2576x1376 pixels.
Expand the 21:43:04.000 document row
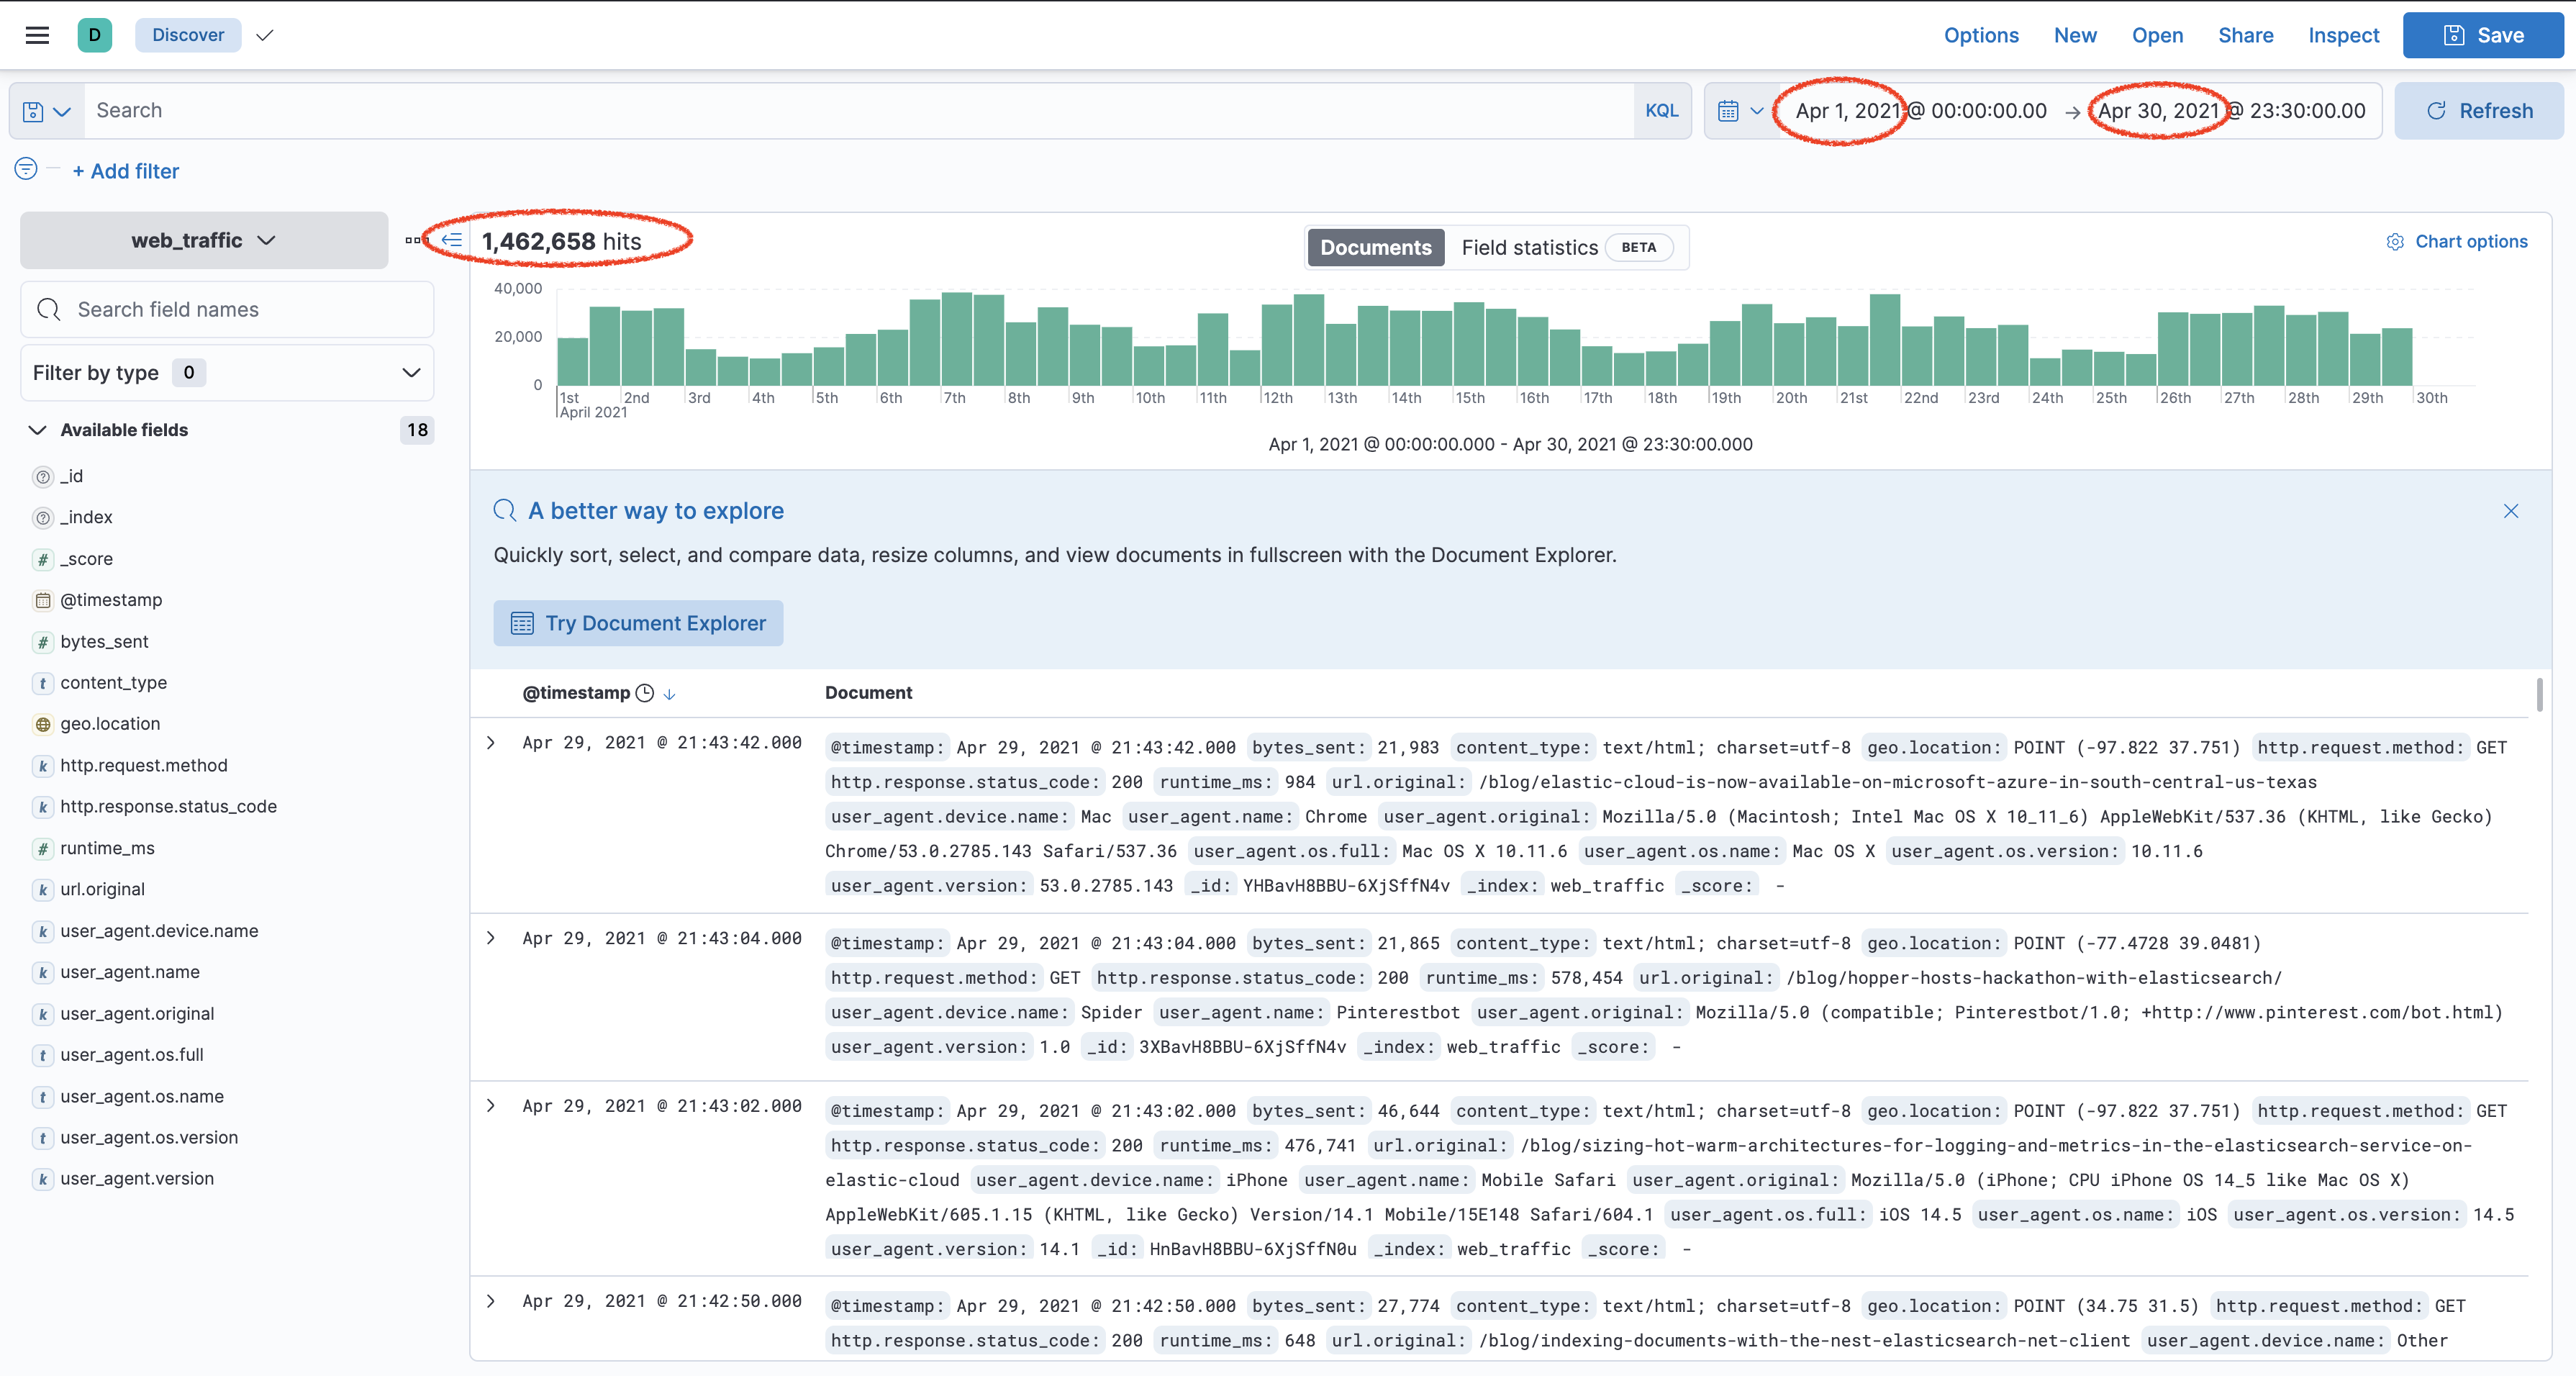pyautogui.click(x=491, y=938)
